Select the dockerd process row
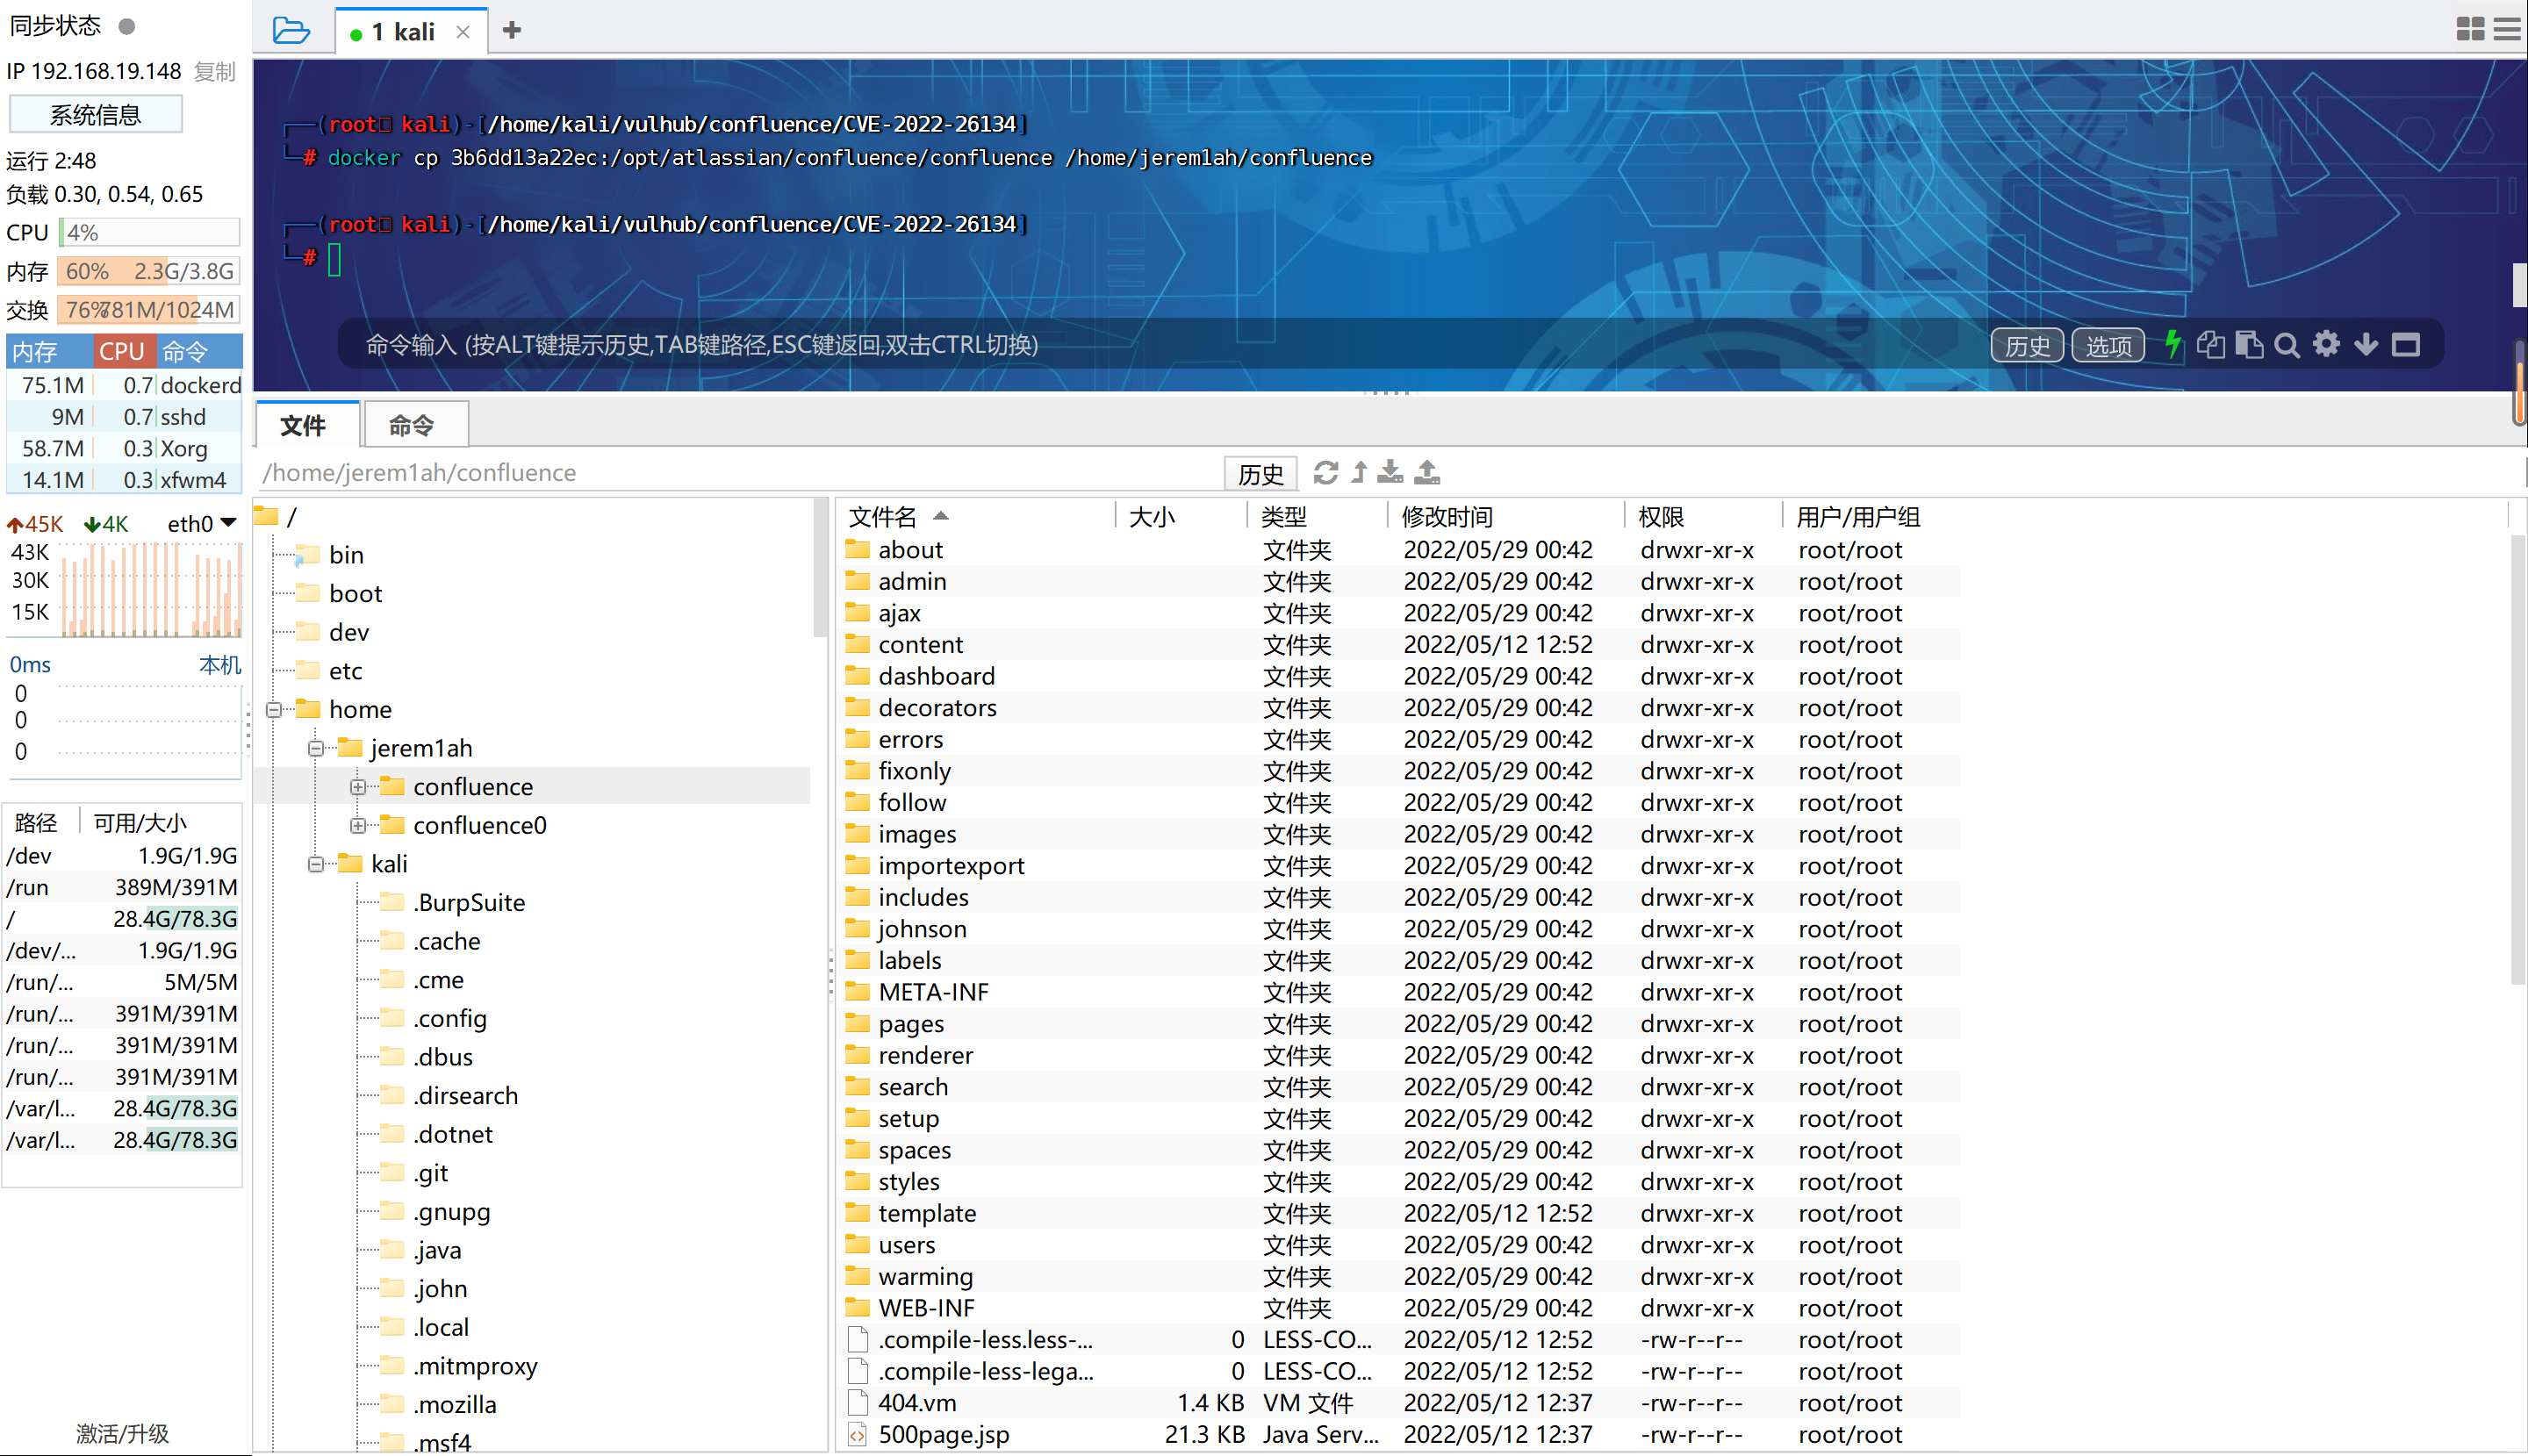 [125, 385]
